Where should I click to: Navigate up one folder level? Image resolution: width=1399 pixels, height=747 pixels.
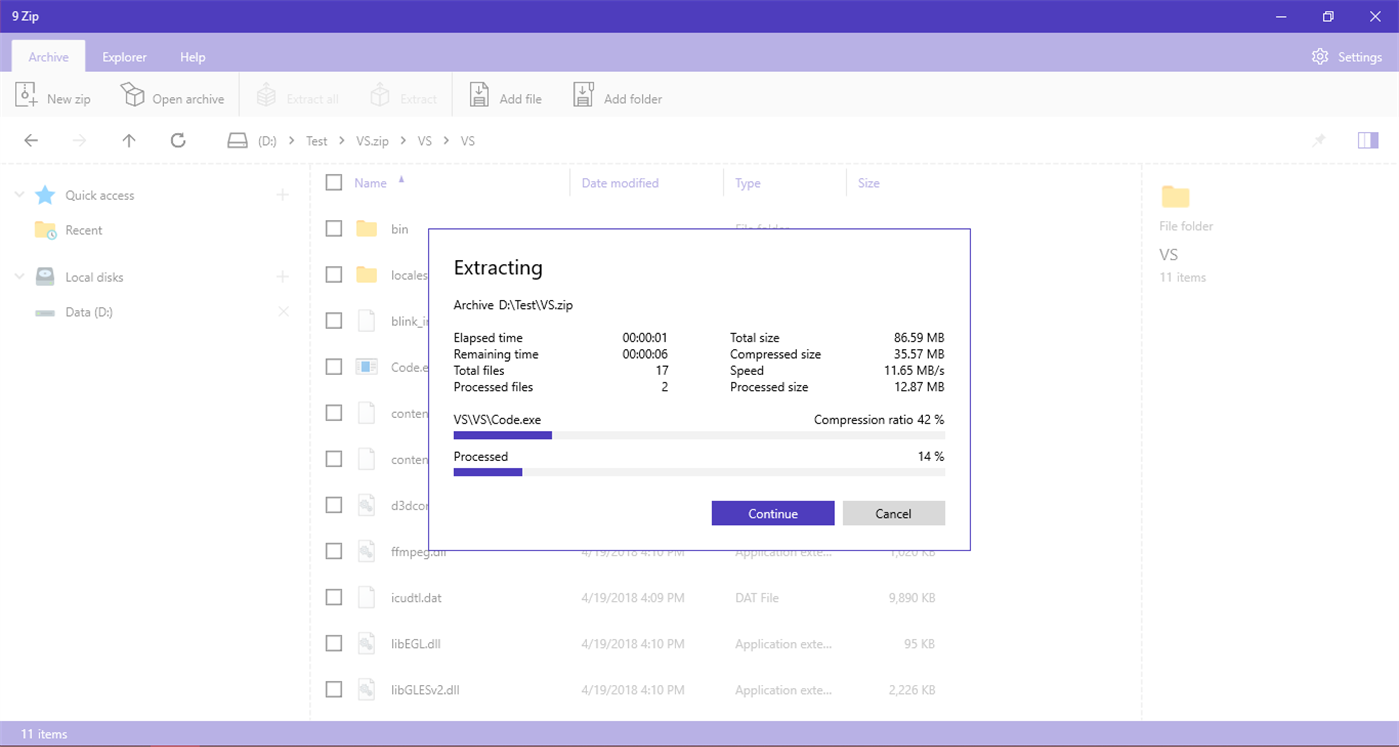click(x=129, y=141)
